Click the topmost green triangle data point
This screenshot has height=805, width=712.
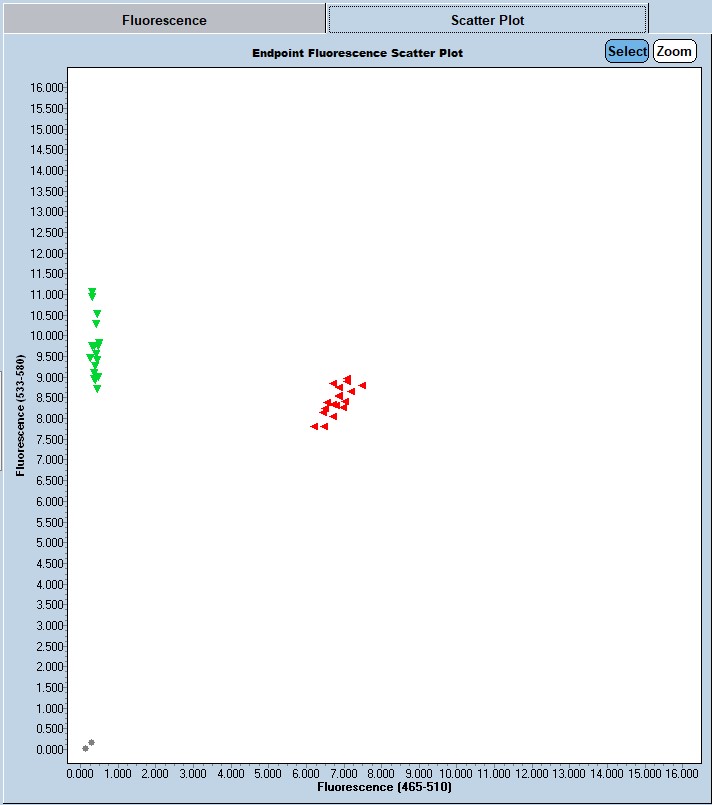[92, 292]
